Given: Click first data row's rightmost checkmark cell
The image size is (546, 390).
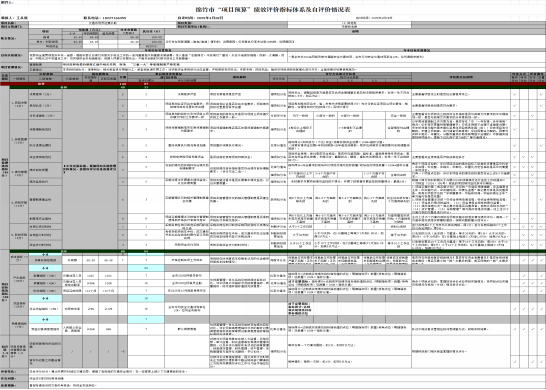Looking at the screenshot, I should (x=541, y=94).
